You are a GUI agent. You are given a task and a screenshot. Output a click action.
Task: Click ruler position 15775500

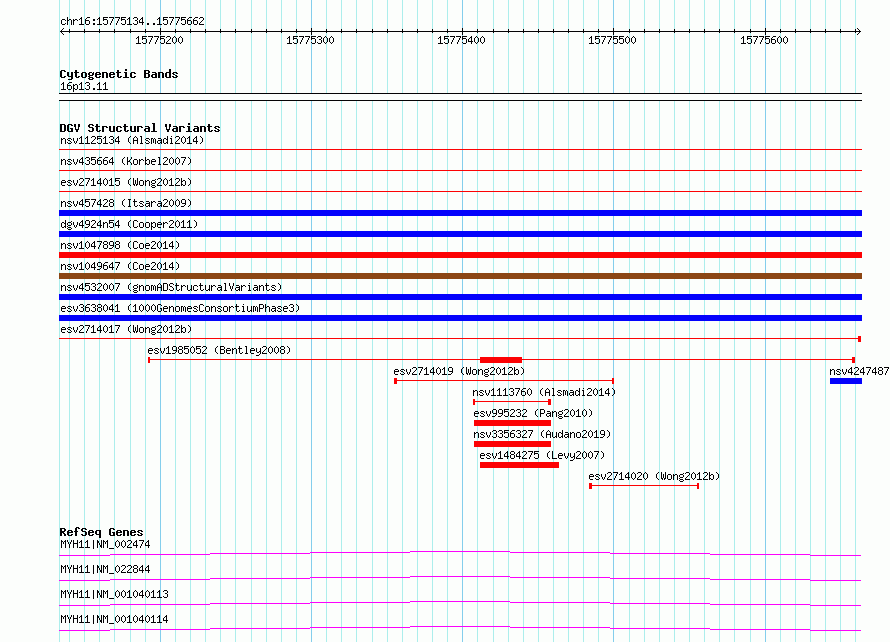click(612, 40)
